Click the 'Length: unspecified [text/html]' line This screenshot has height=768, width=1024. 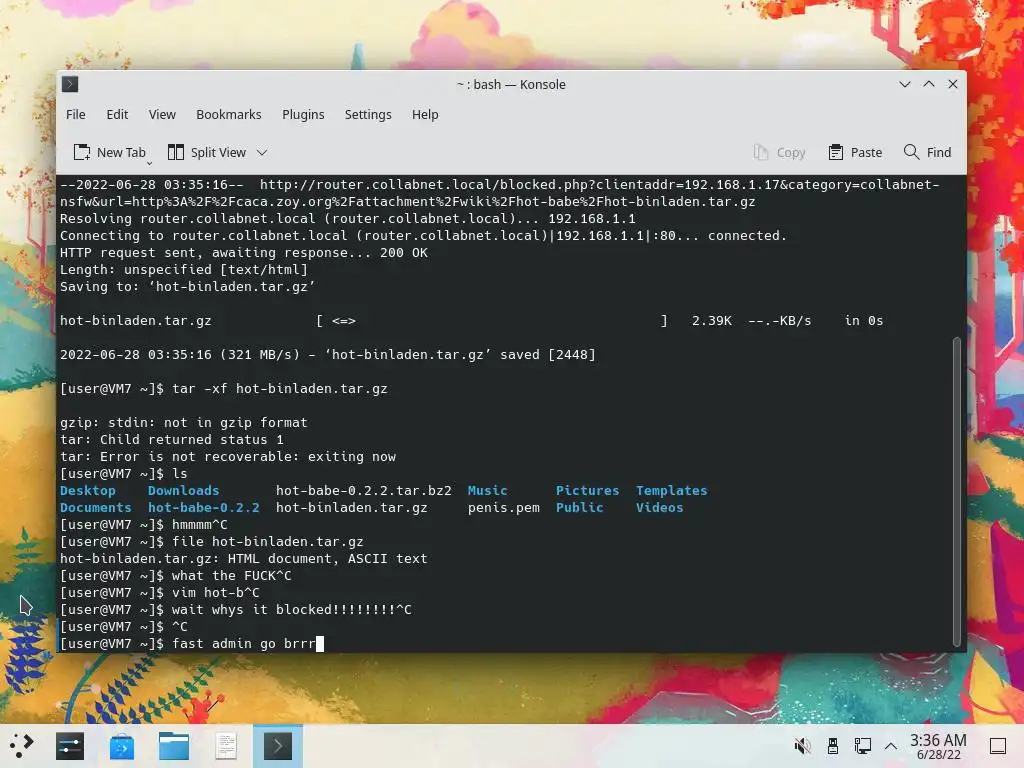[184, 270]
